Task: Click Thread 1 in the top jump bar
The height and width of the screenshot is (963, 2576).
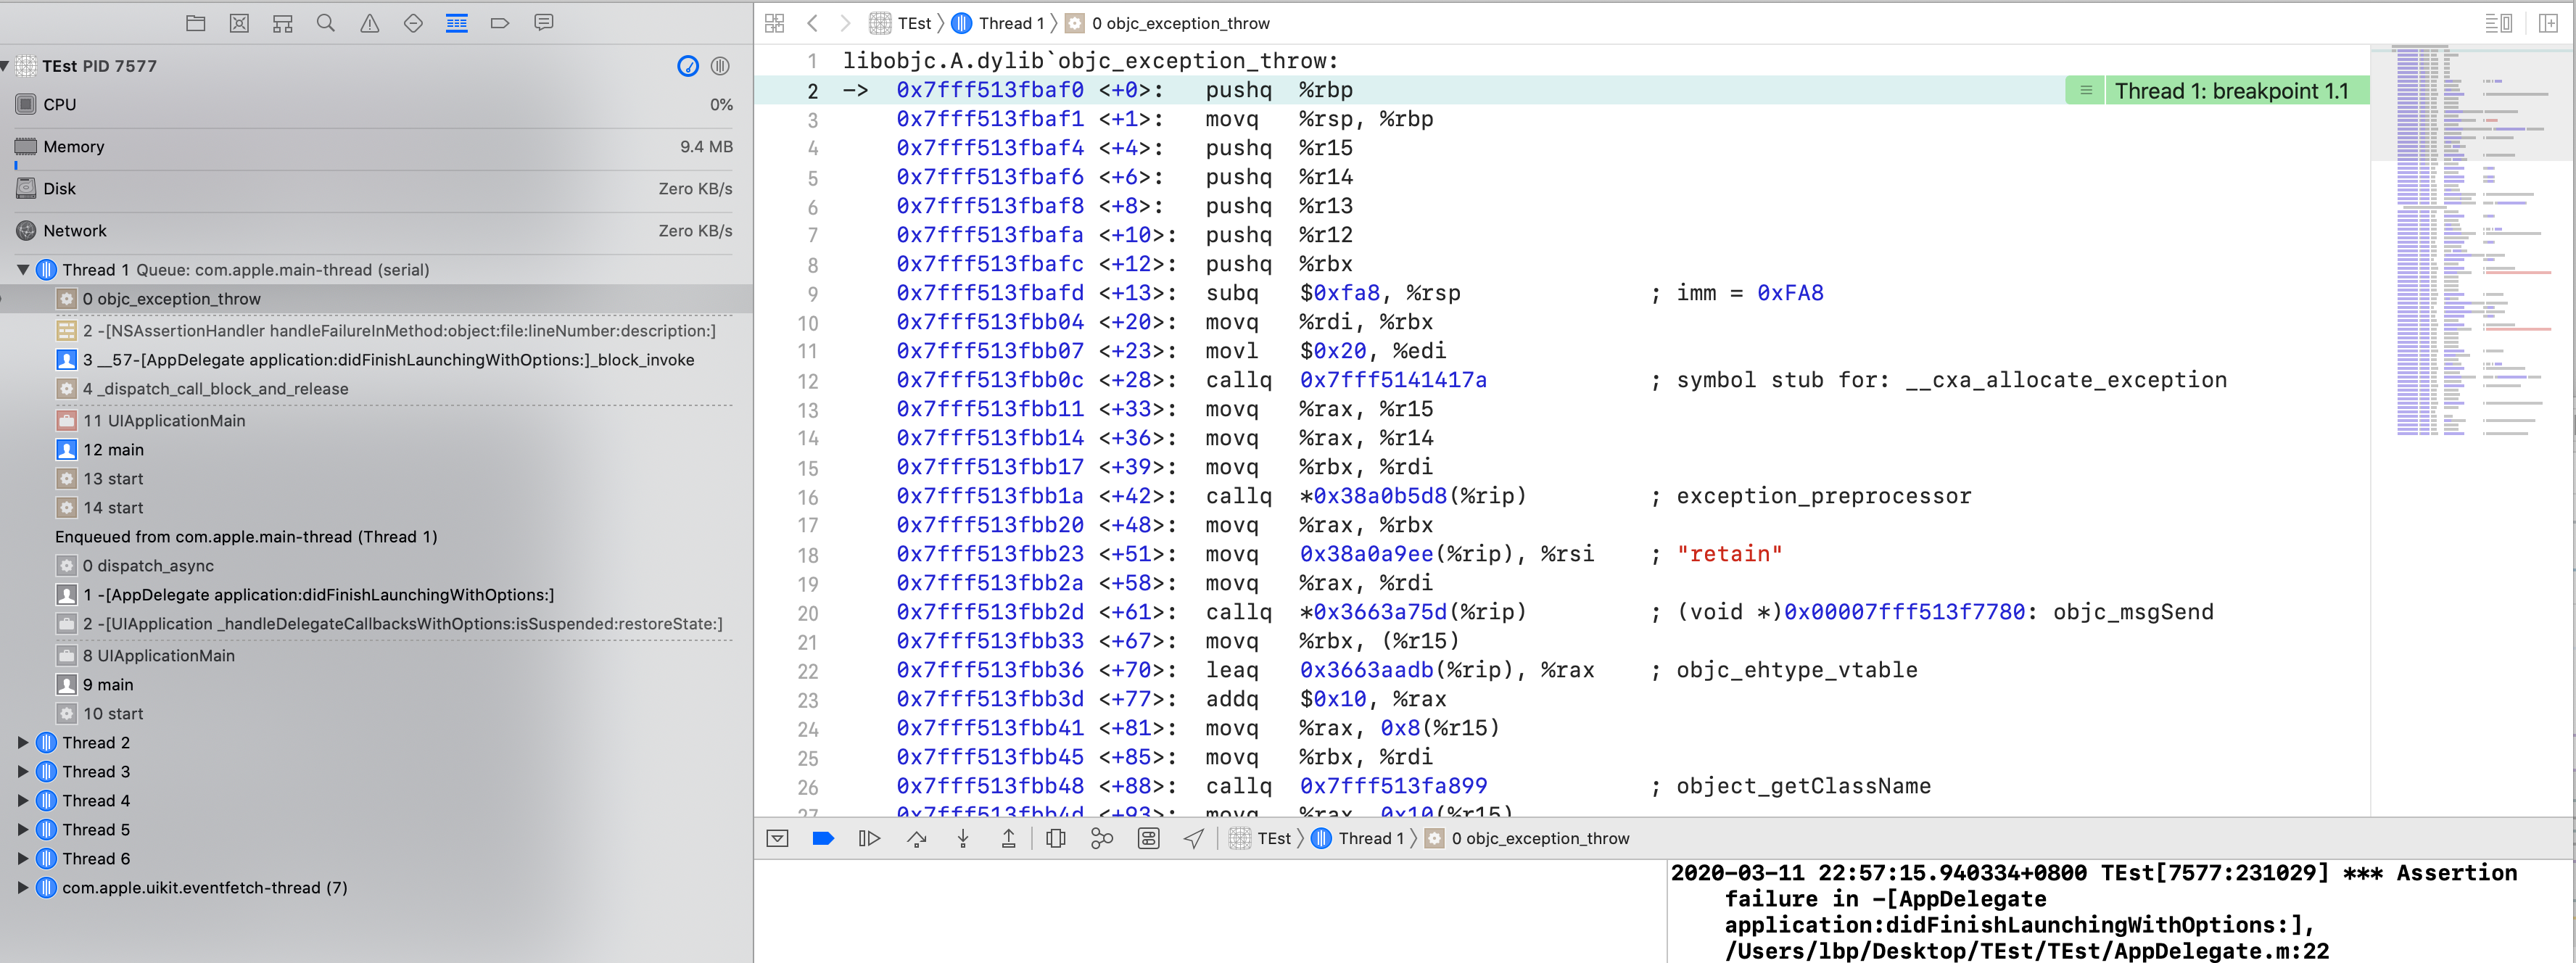Action: click(998, 23)
